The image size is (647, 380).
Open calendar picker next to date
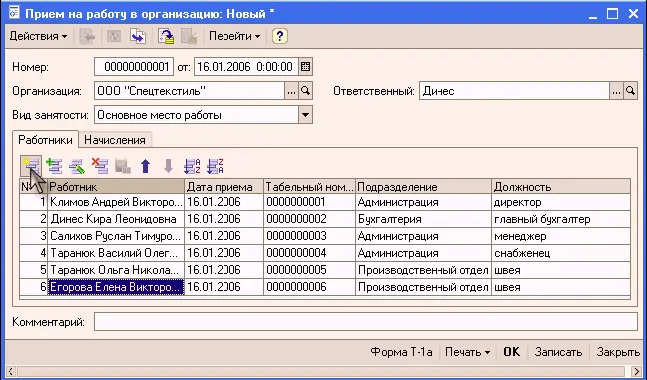[x=305, y=66]
